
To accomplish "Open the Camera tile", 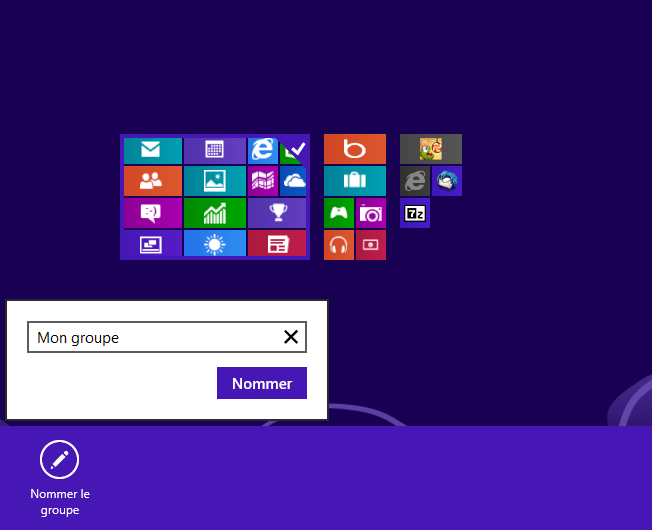I will point(371,213).
